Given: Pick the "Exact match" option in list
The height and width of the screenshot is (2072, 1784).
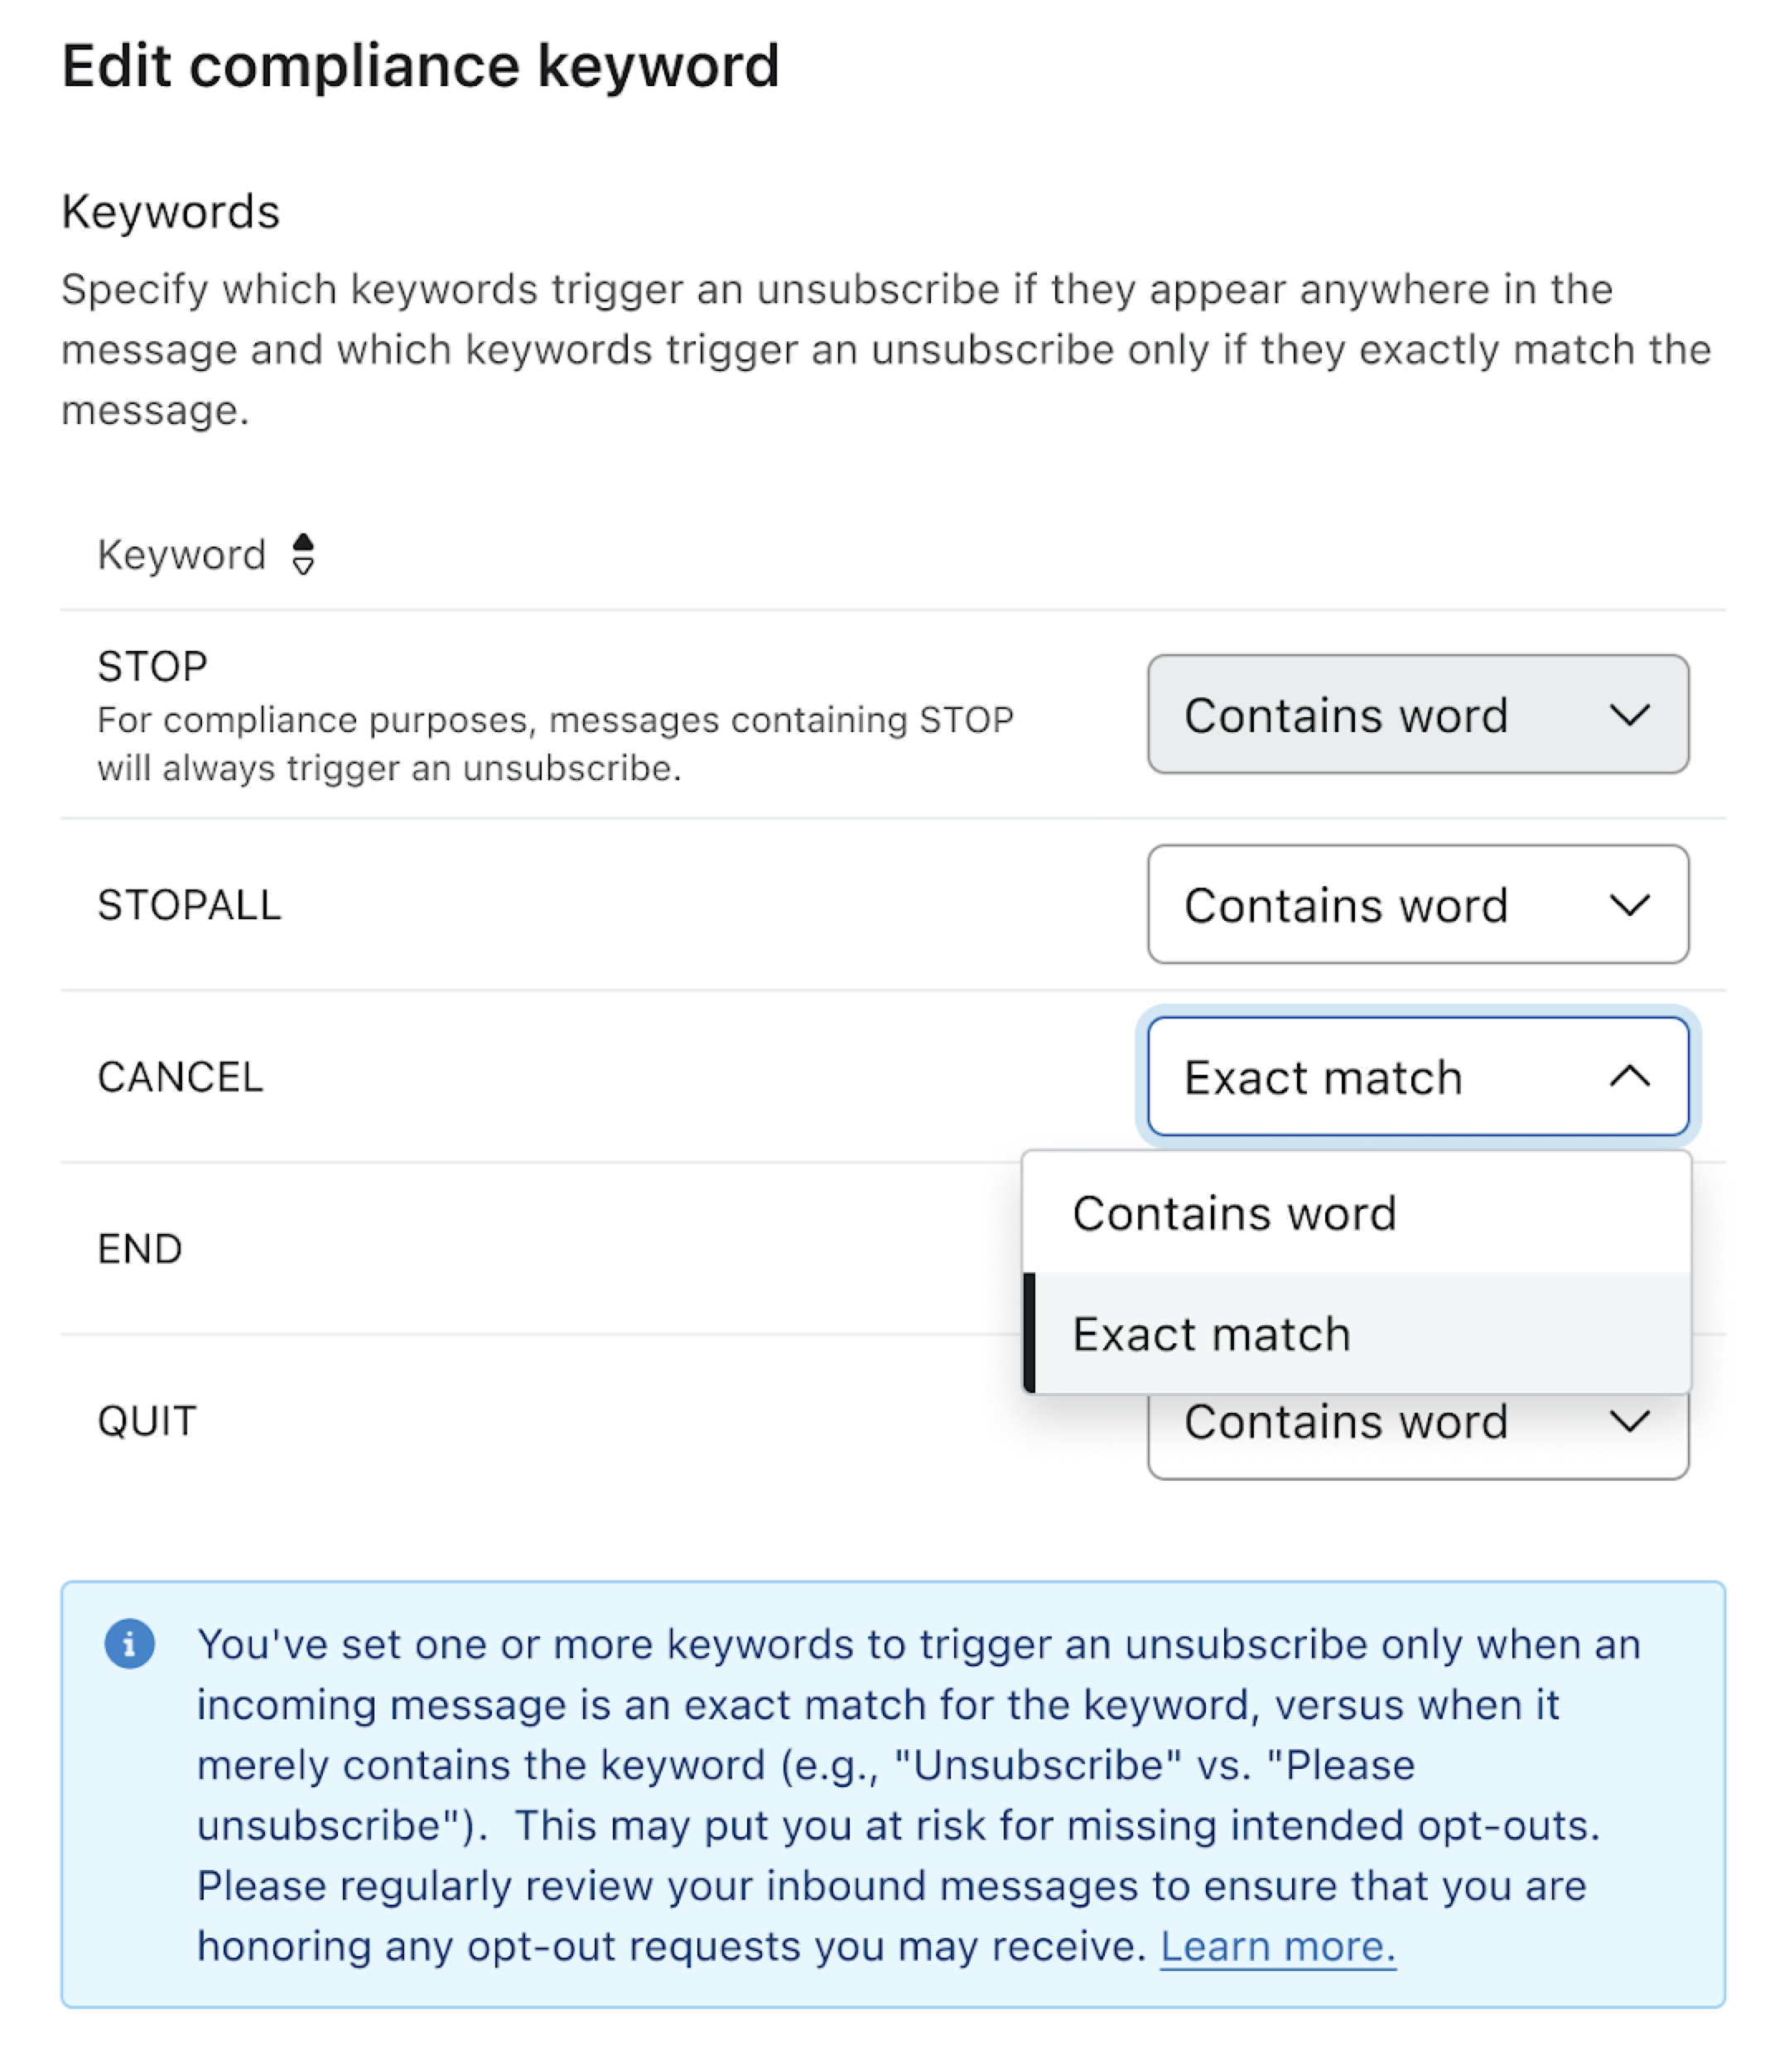Looking at the screenshot, I should click(x=1211, y=1334).
